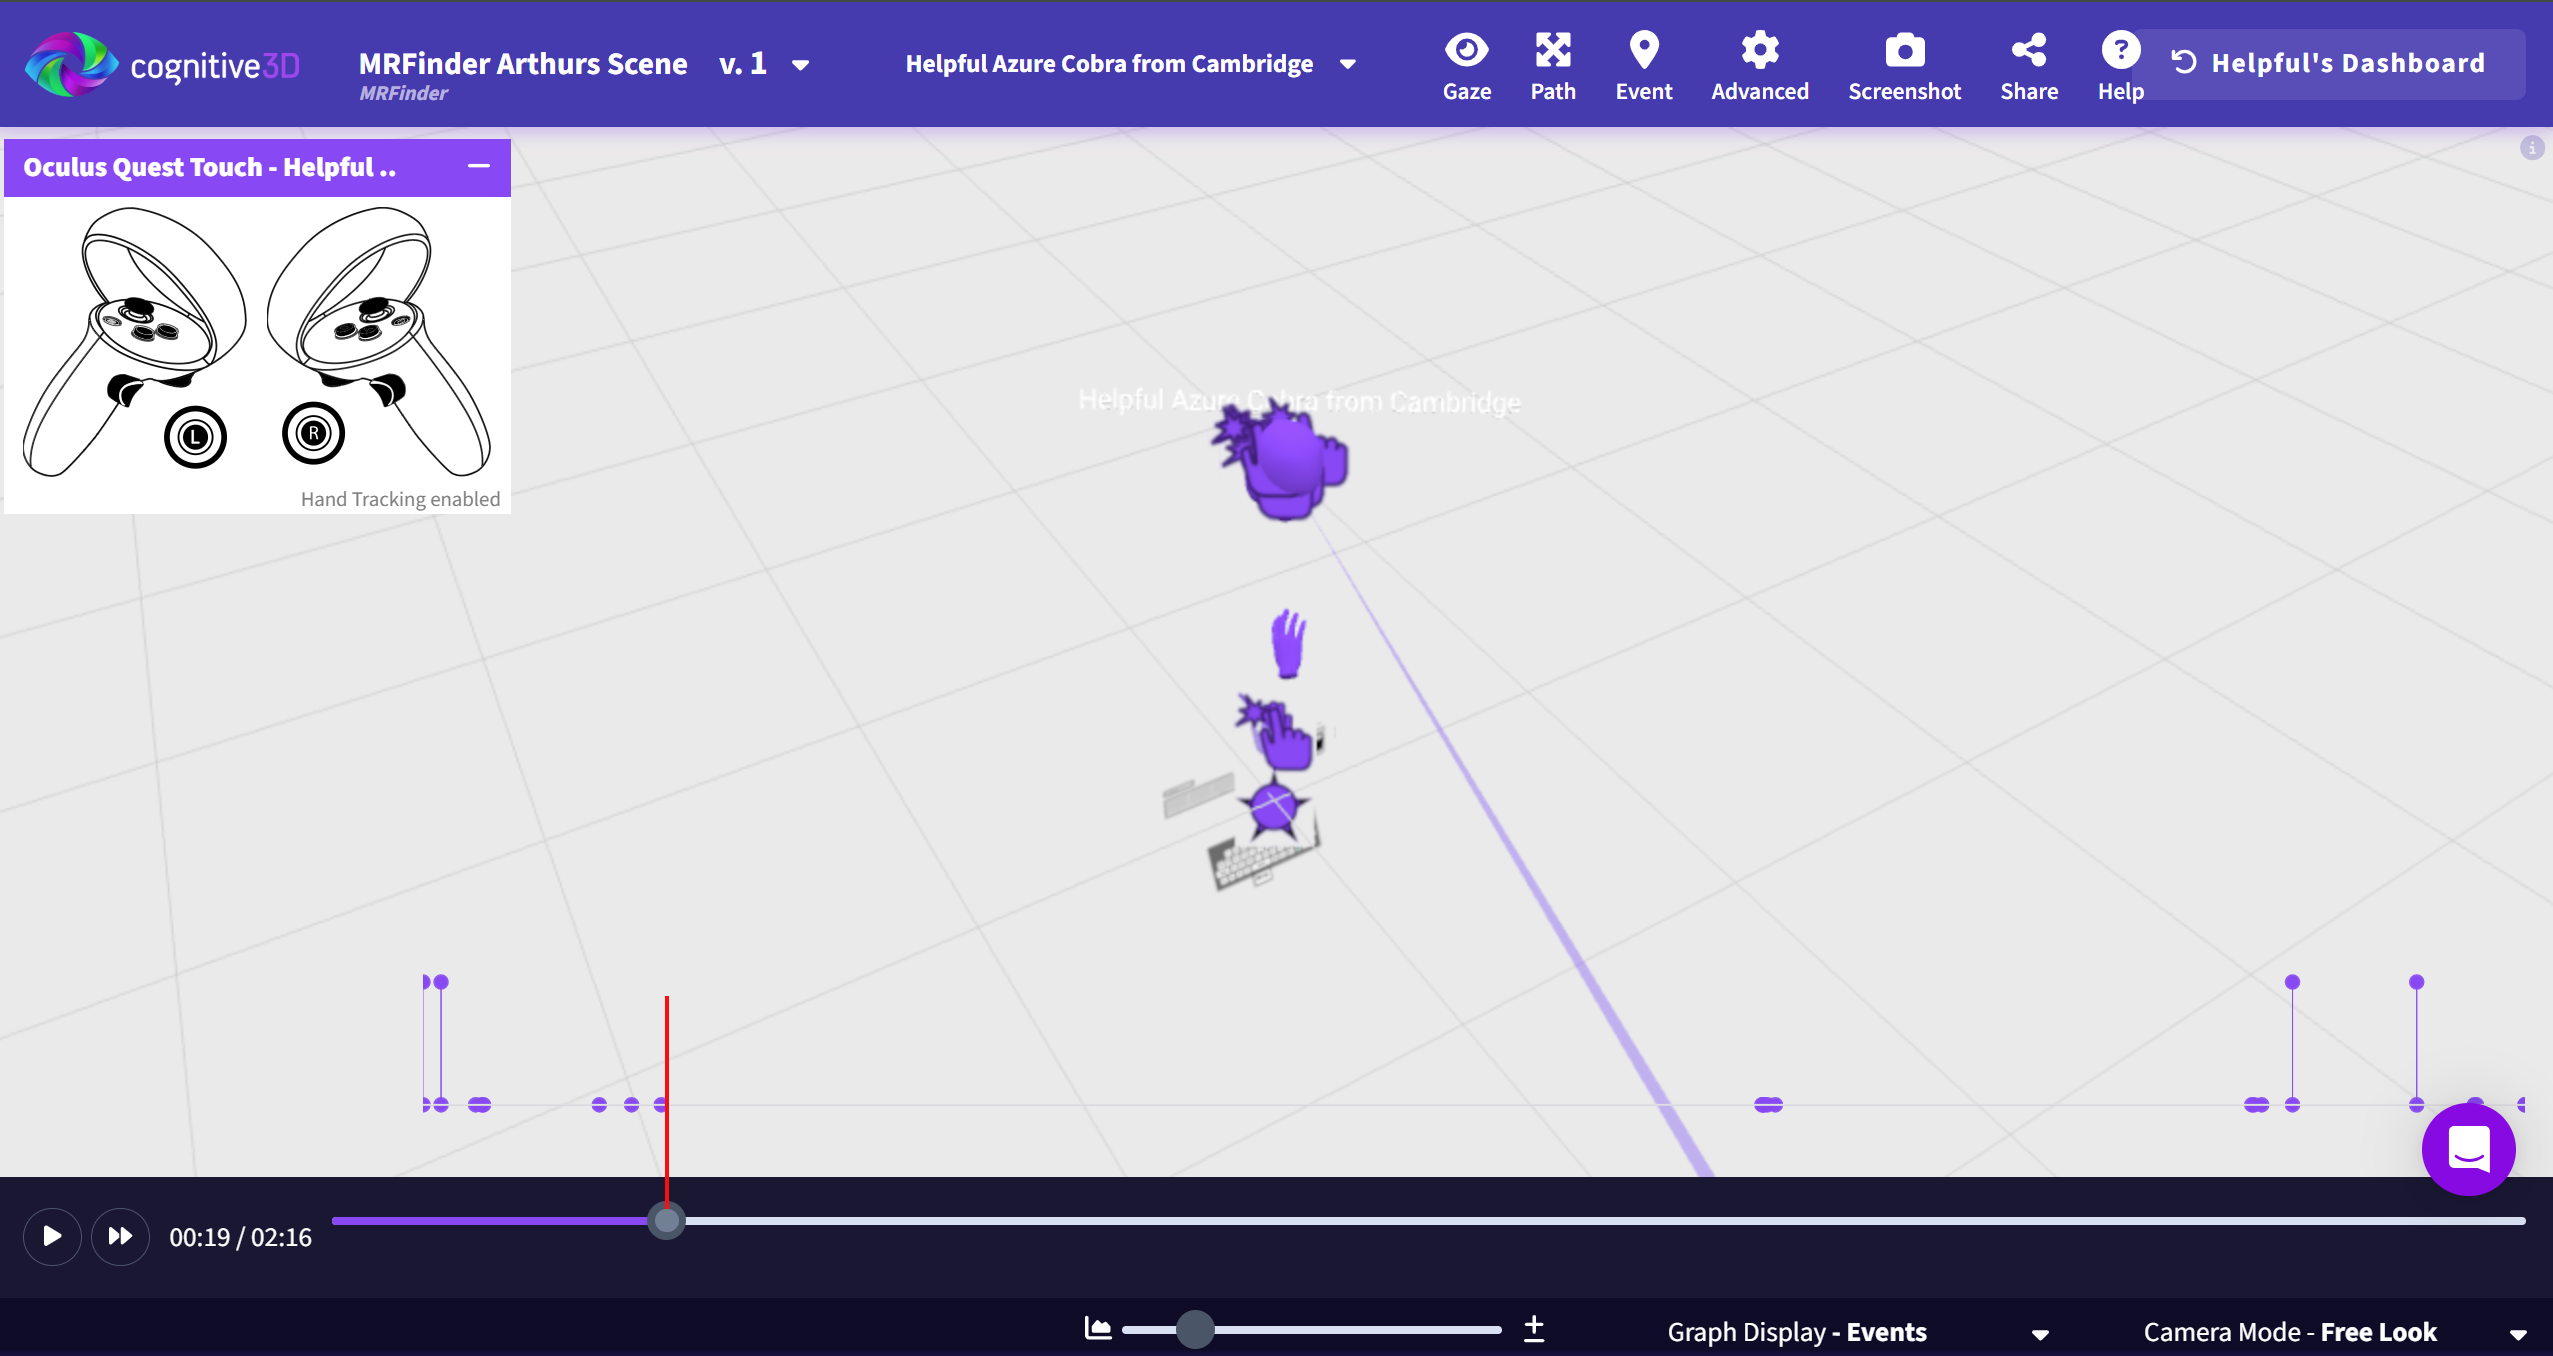Click the chart icon beside zoom slider
The height and width of the screenshot is (1356, 2553).
point(1098,1329)
